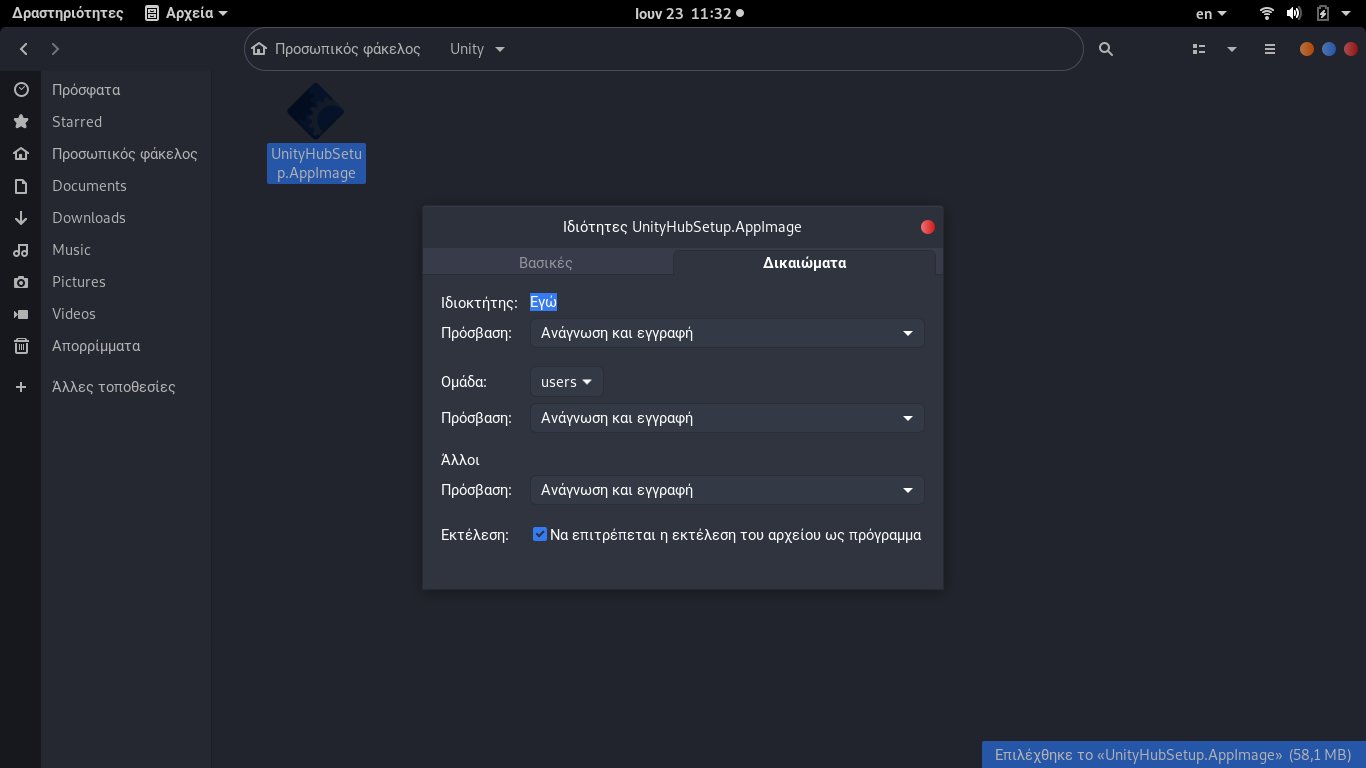Screen dimensions: 1366x768
Task: Click the Downloads arrow icon in sidebar
Action: (21, 218)
